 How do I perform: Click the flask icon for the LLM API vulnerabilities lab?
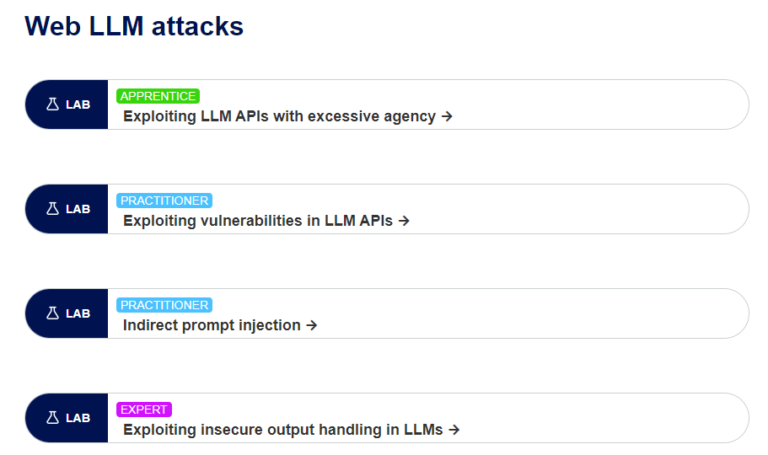[x=52, y=209]
